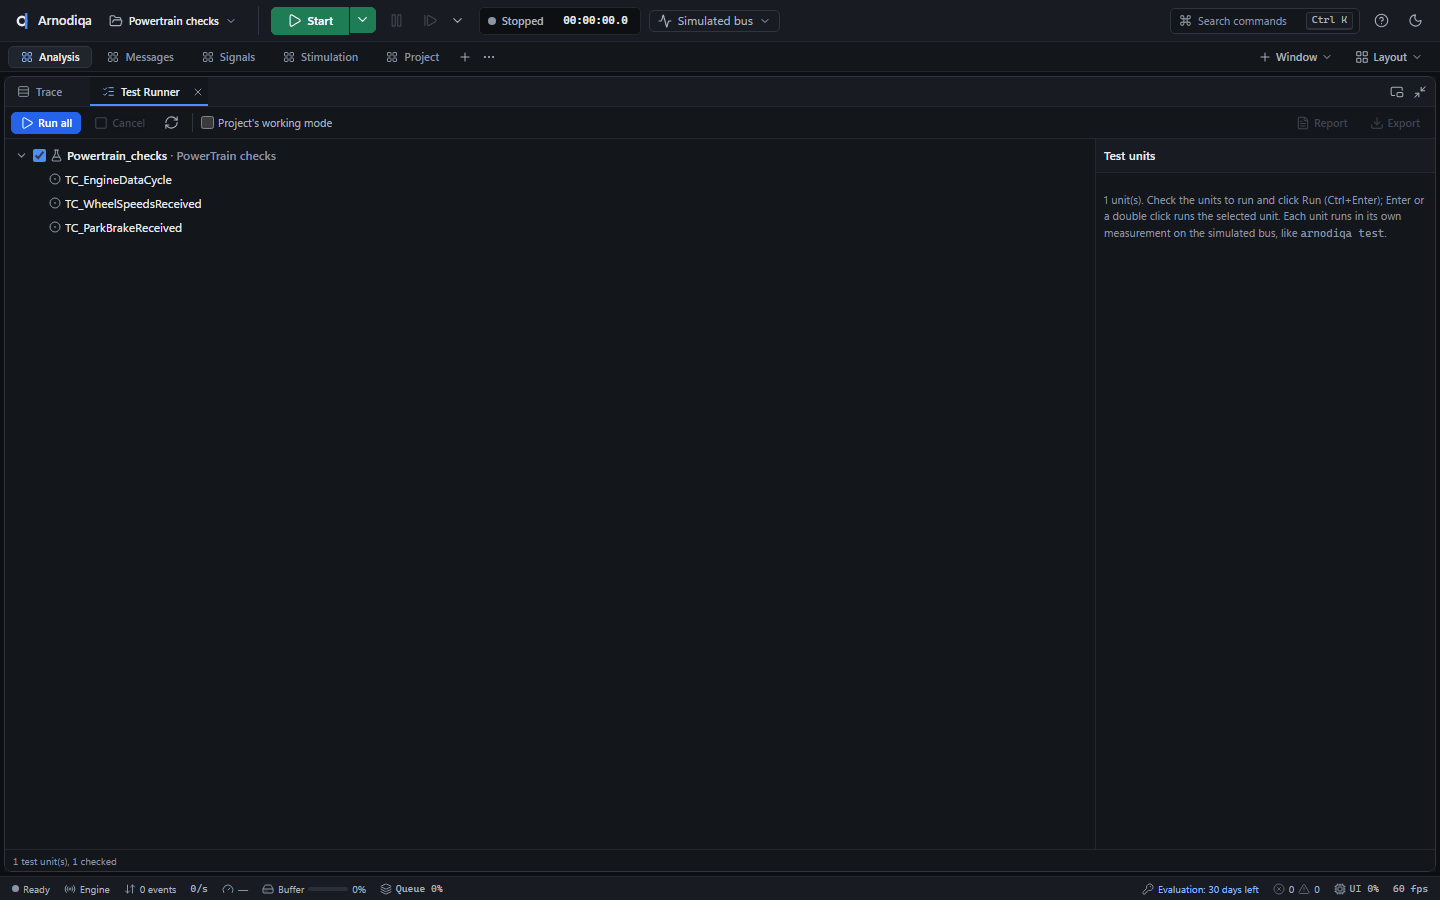Open the more tabs ellipsis icon

point(489,57)
